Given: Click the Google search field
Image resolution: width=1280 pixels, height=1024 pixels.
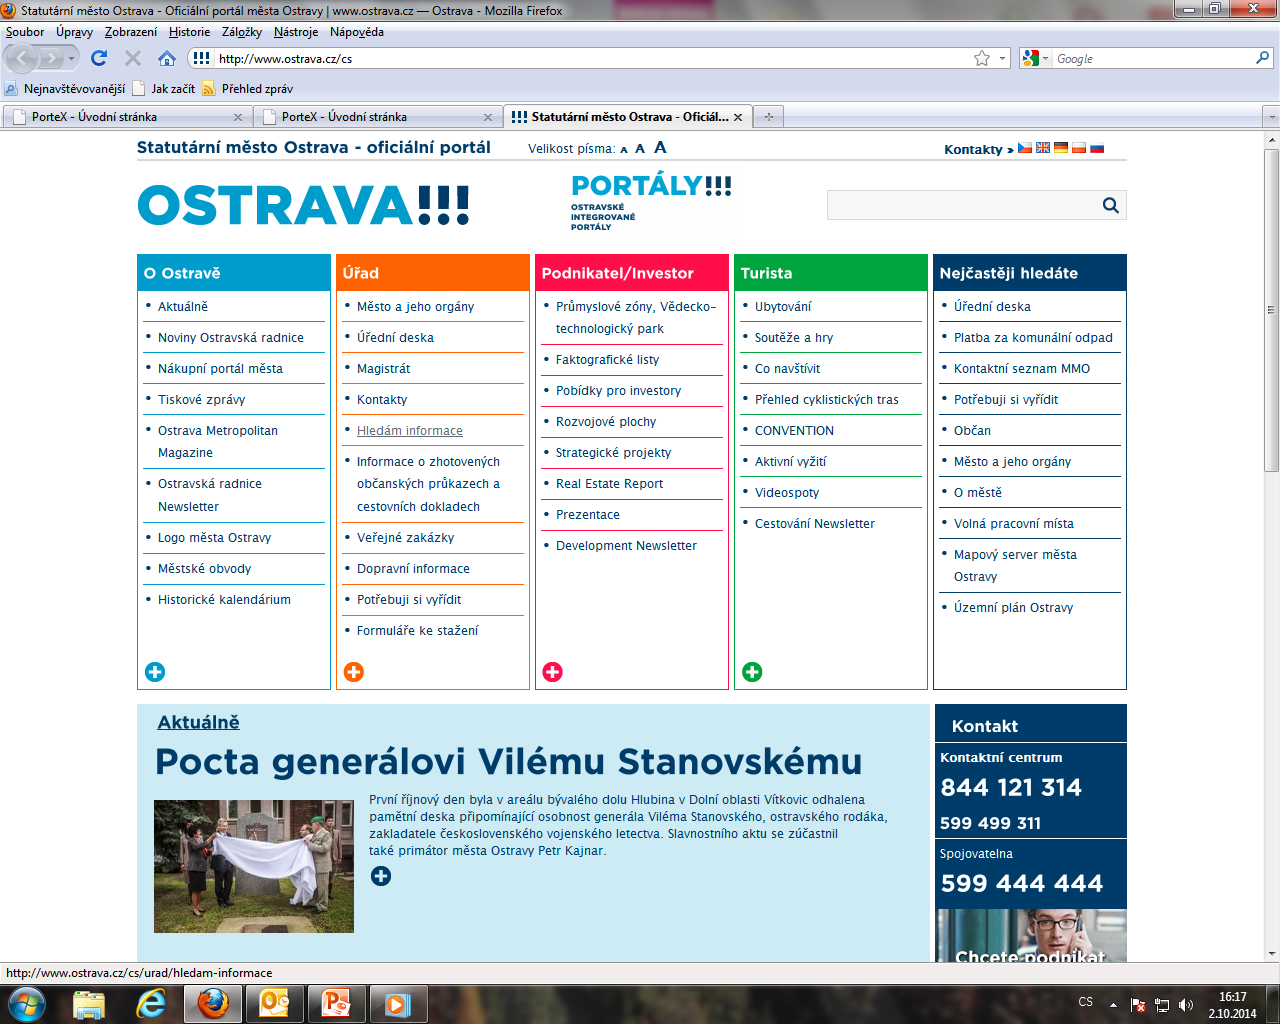Looking at the screenshot, I should point(1152,58).
